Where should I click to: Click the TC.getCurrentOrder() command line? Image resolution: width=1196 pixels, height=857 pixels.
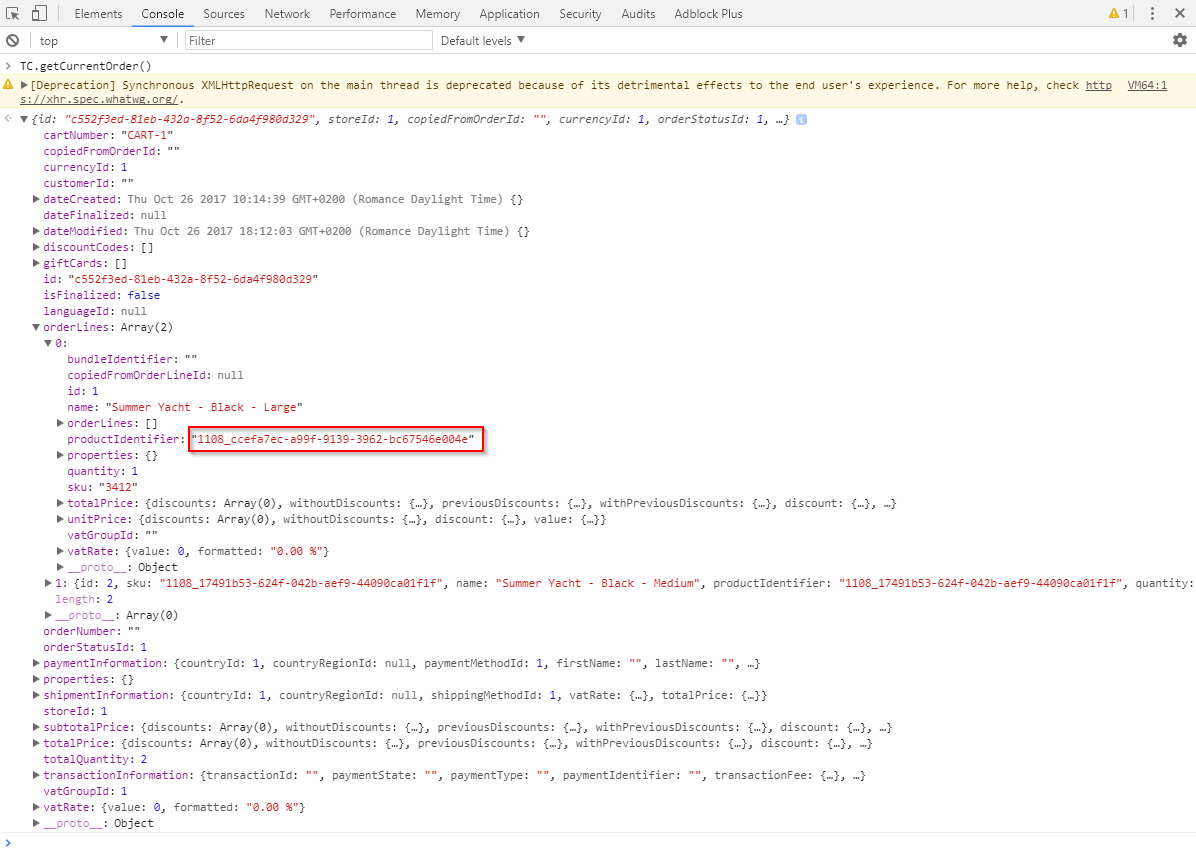(85, 66)
